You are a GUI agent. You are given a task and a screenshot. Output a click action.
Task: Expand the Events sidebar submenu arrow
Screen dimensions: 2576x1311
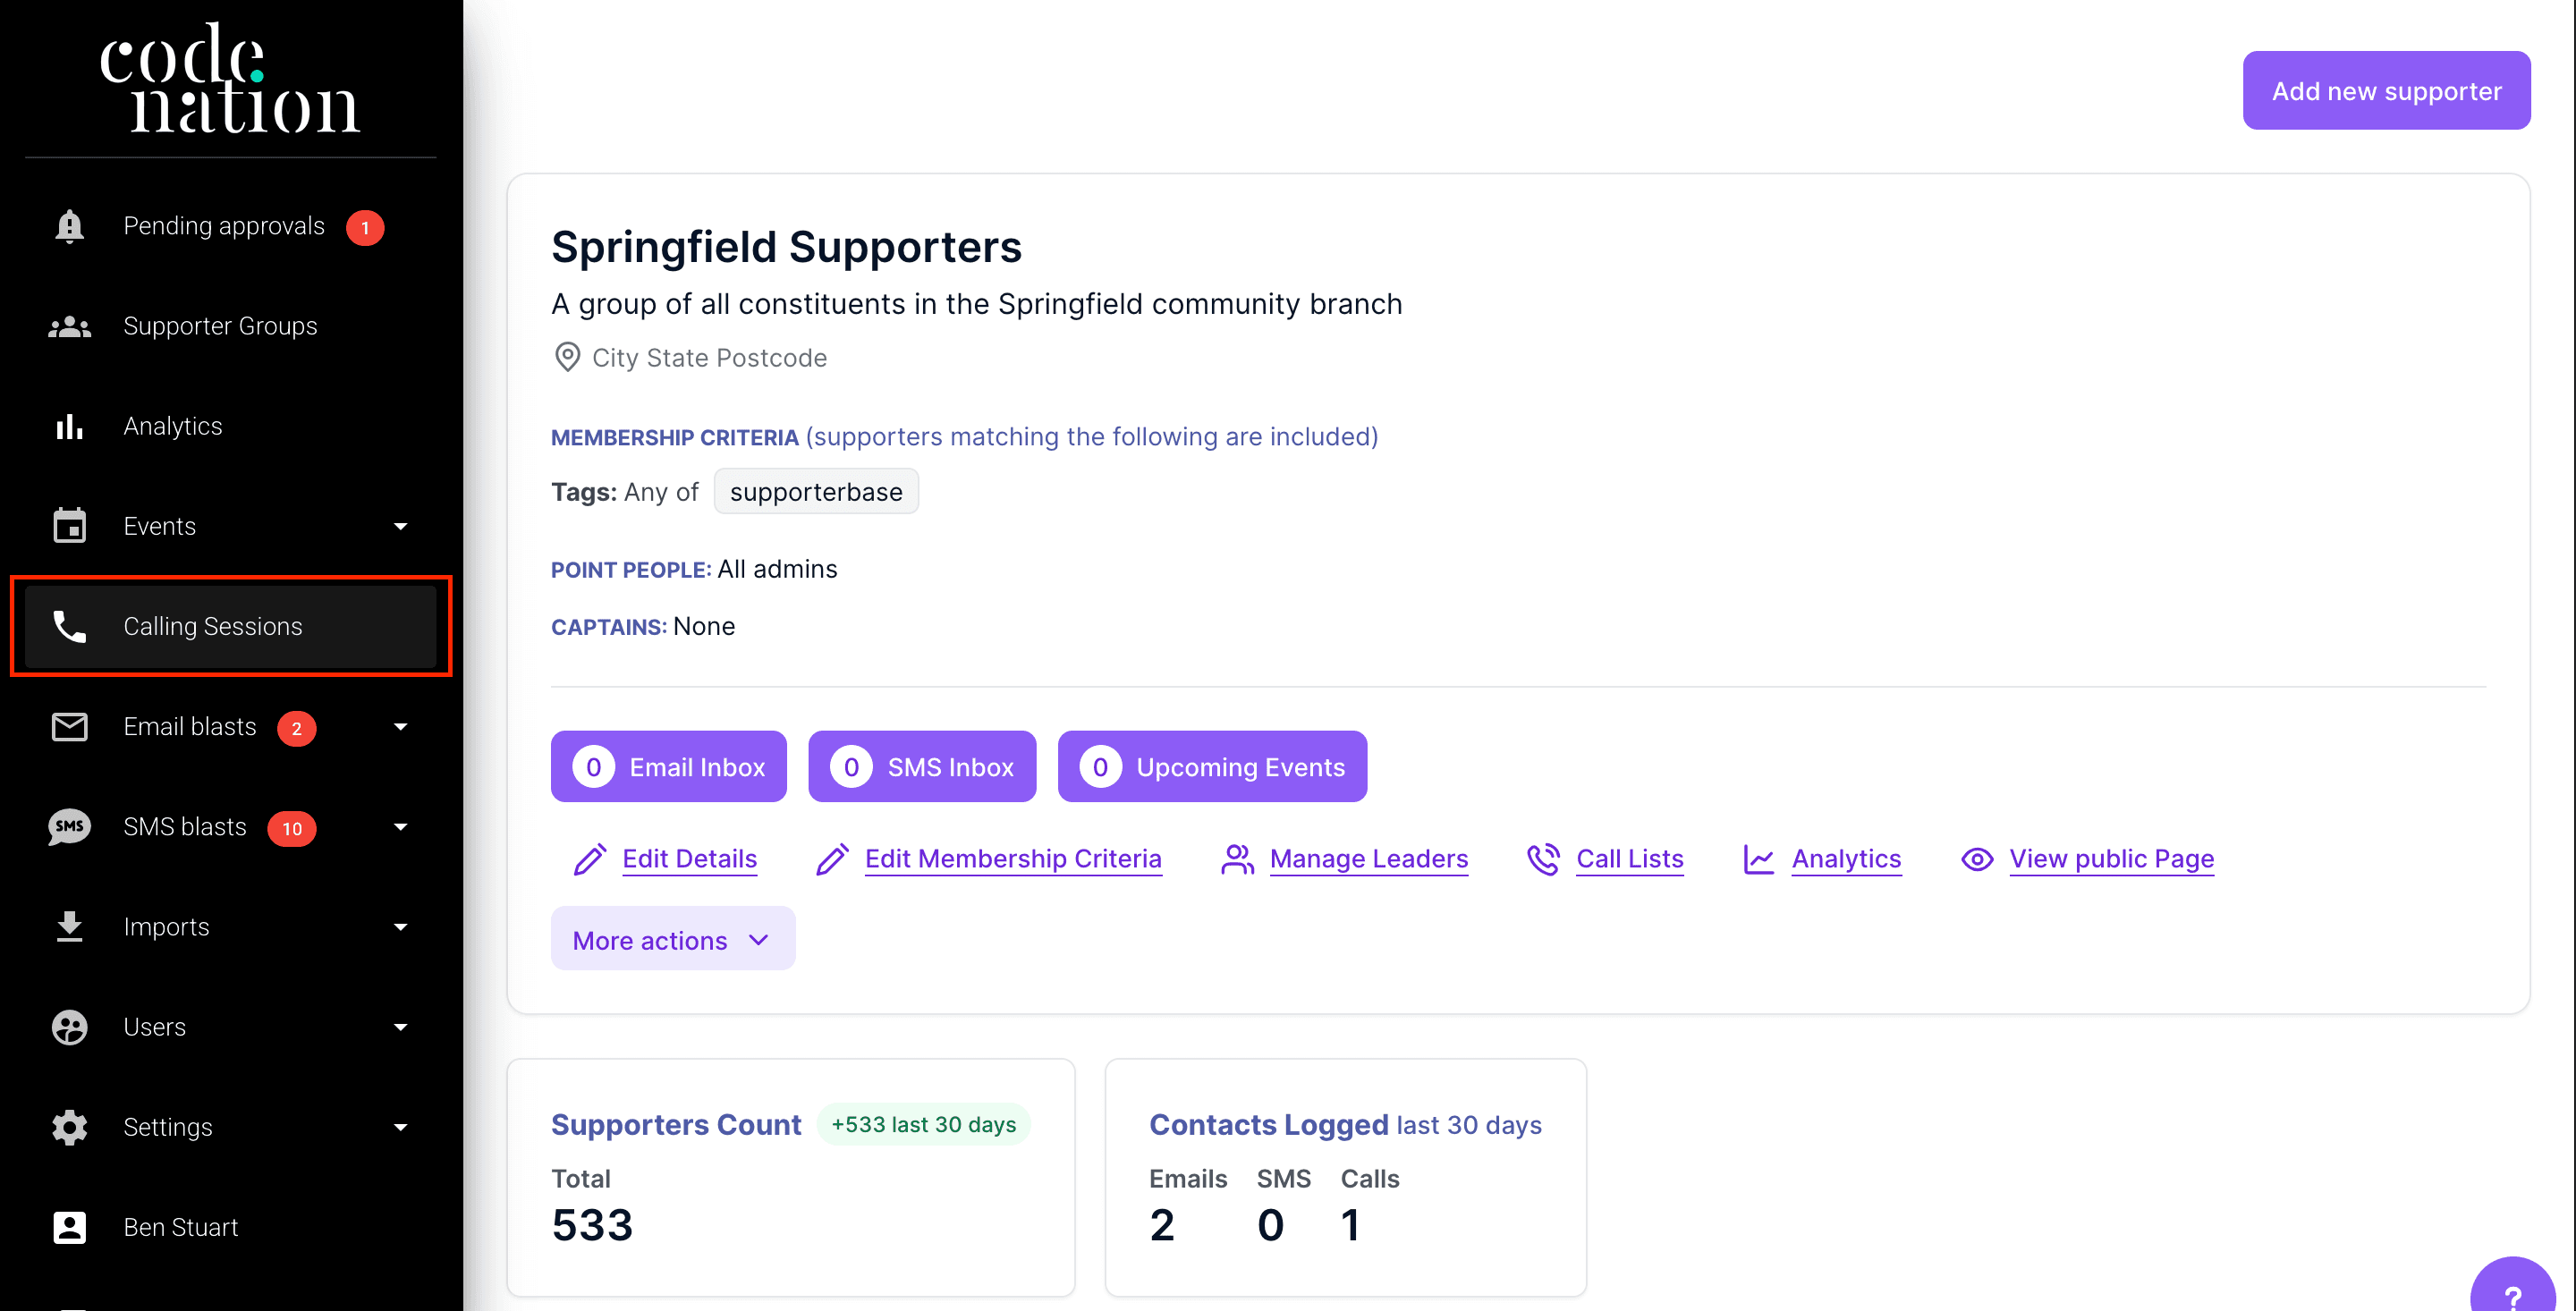point(401,526)
